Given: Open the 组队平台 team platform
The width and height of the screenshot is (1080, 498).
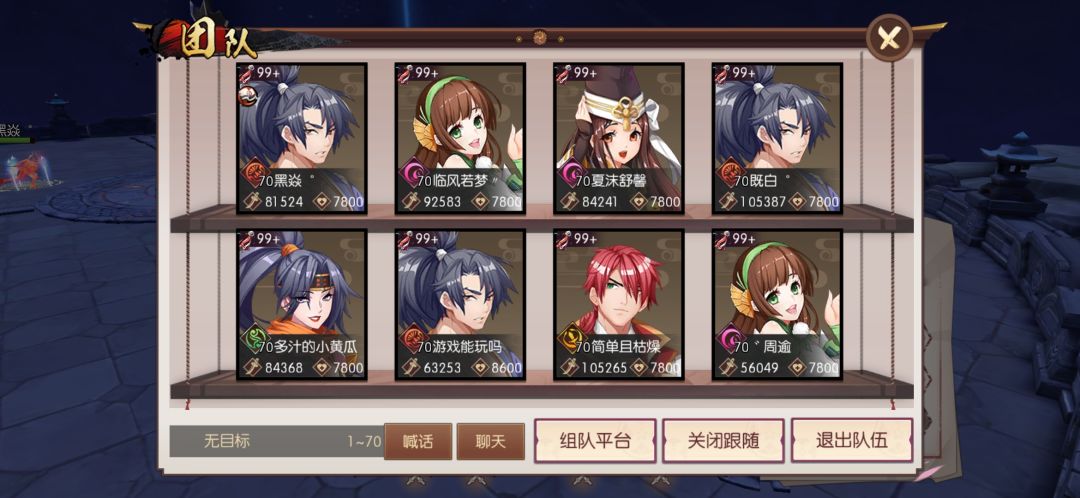Looking at the screenshot, I should [x=595, y=441].
